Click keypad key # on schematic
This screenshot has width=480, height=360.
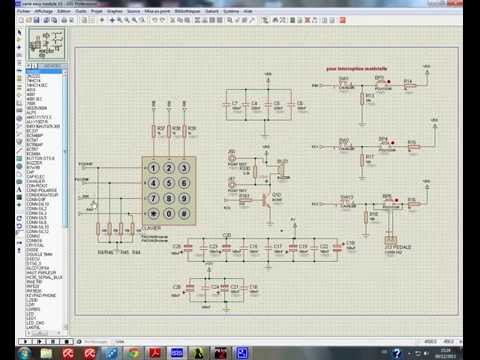(x=184, y=213)
